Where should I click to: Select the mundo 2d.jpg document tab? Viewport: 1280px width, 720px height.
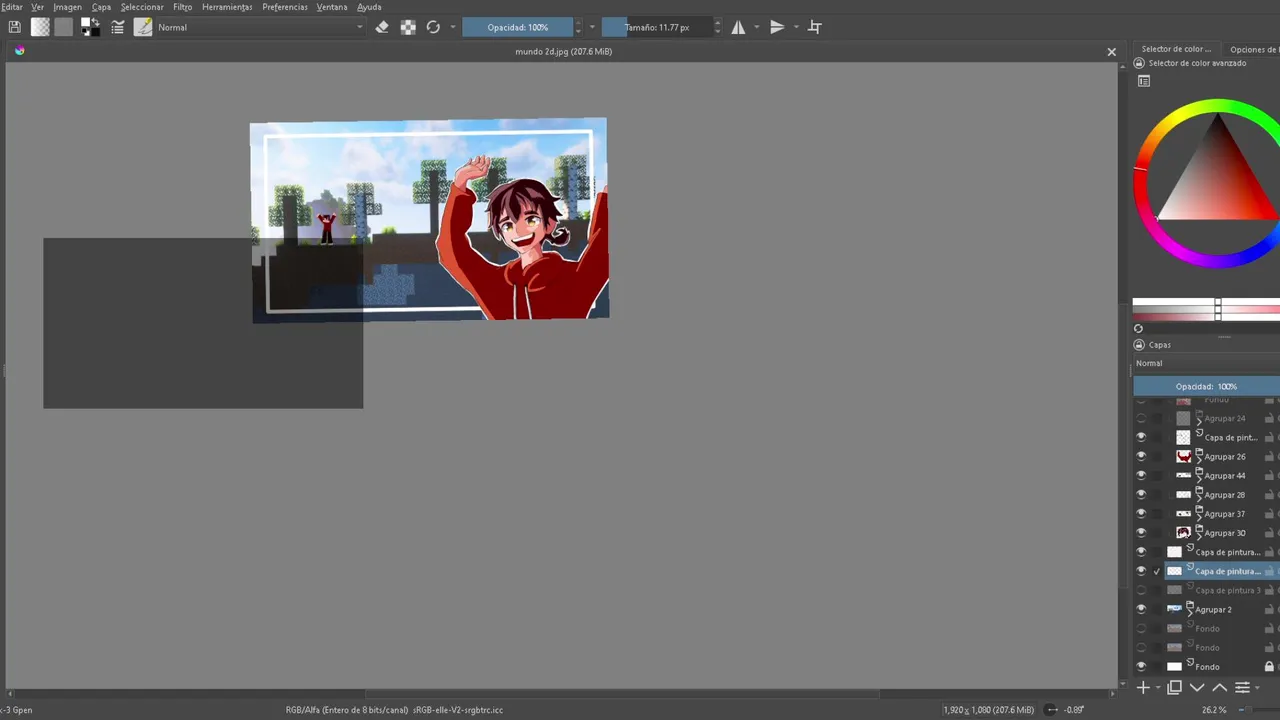tap(563, 52)
